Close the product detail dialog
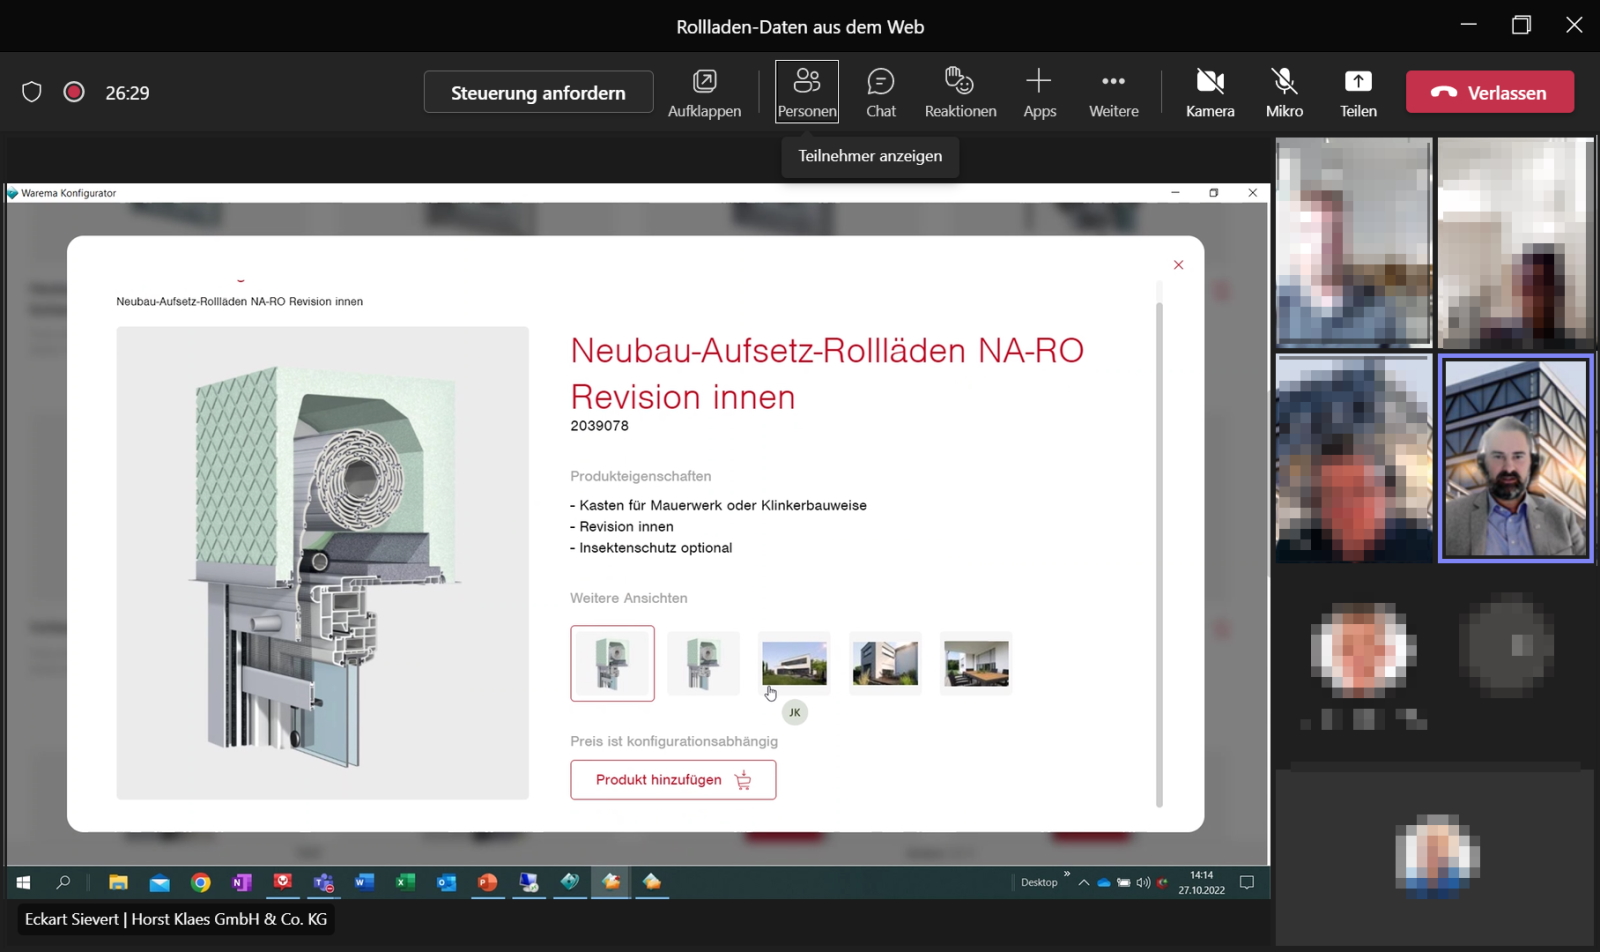The height and width of the screenshot is (952, 1600). click(1178, 265)
